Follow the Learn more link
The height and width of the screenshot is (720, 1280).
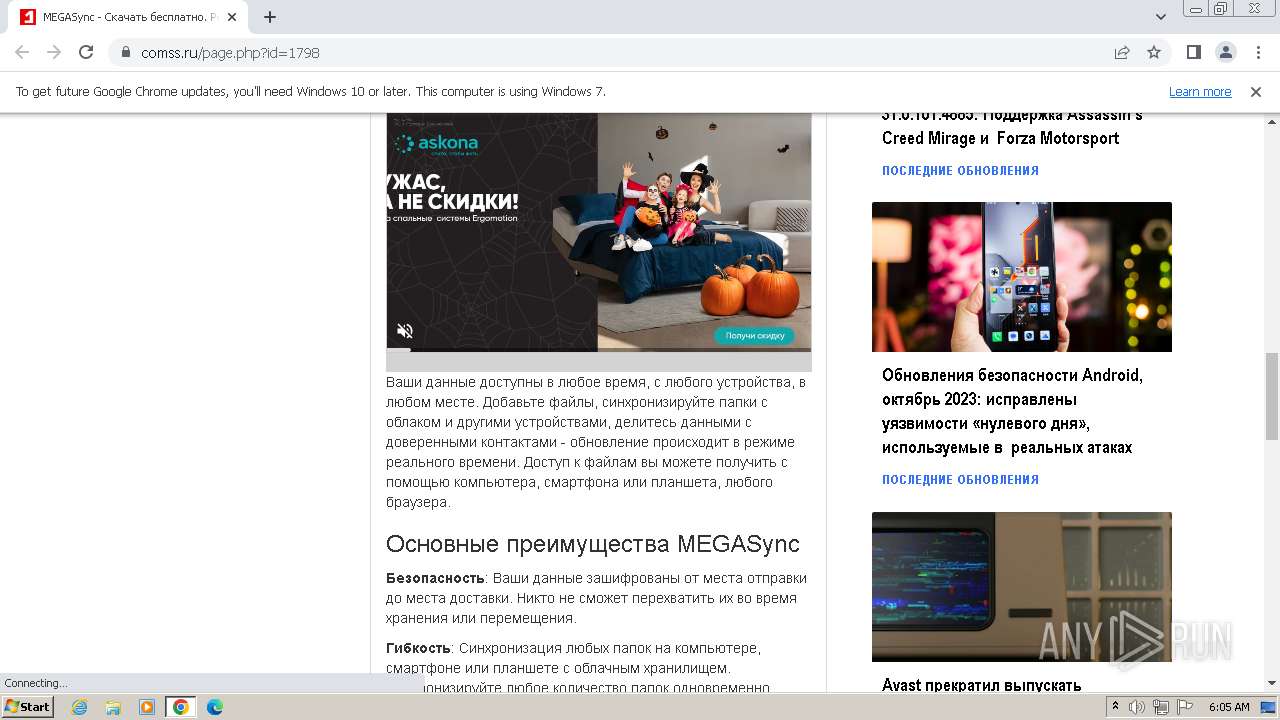pos(1200,91)
